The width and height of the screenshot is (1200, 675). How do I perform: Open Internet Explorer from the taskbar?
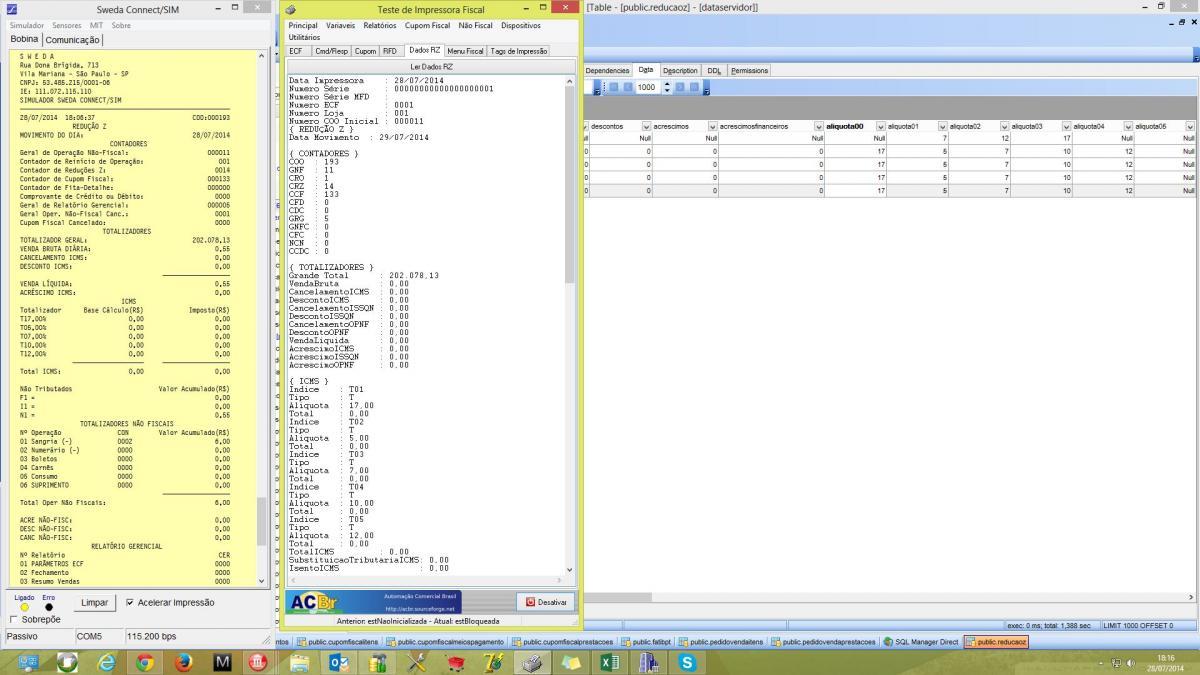tap(105, 661)
